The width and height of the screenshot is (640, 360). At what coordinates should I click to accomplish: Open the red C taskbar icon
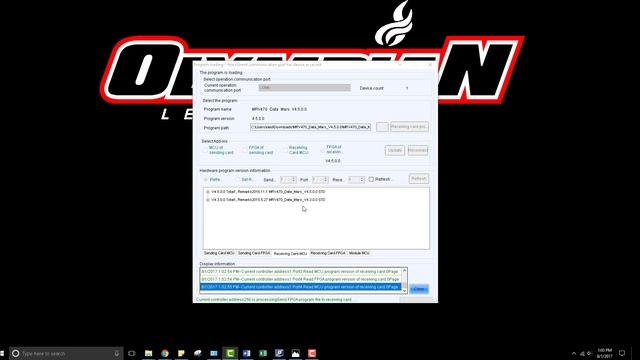click(312, 353)
